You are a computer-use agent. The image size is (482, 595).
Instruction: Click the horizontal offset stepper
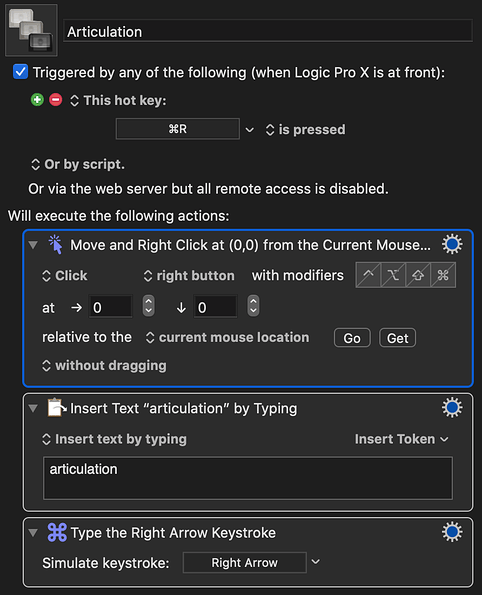coord(148,306)
